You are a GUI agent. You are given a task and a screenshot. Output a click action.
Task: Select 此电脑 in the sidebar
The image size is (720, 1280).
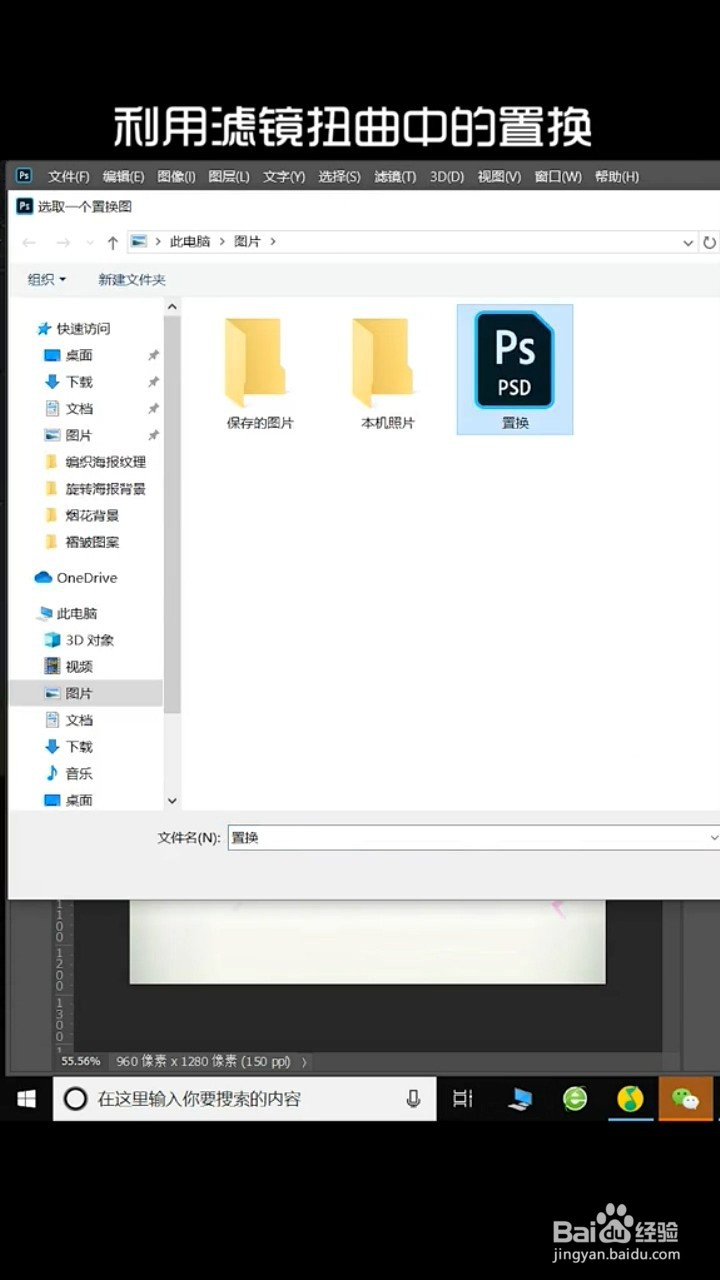[68, 613]
